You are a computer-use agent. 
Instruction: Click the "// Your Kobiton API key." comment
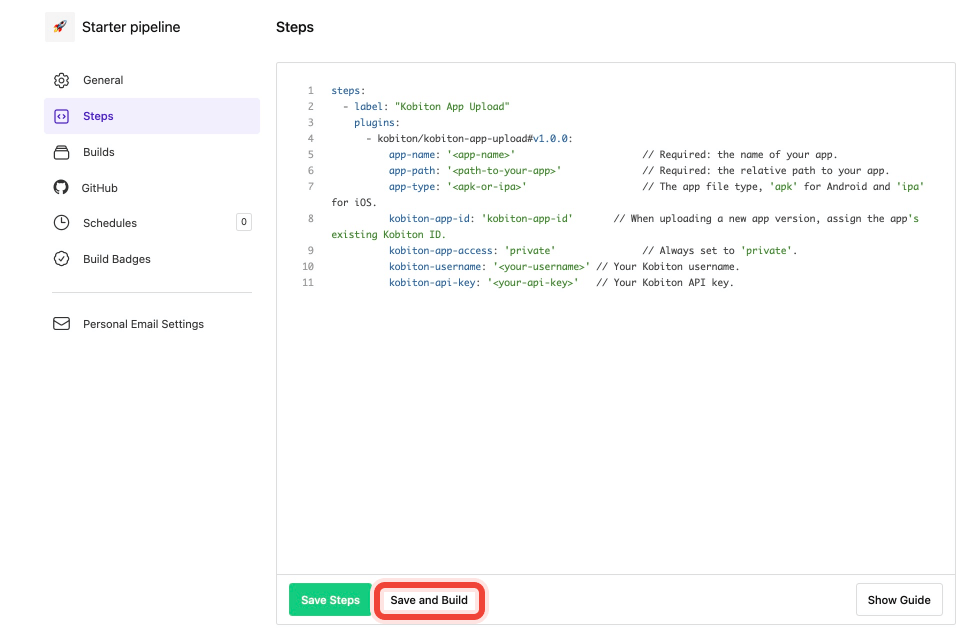(665, 283)
